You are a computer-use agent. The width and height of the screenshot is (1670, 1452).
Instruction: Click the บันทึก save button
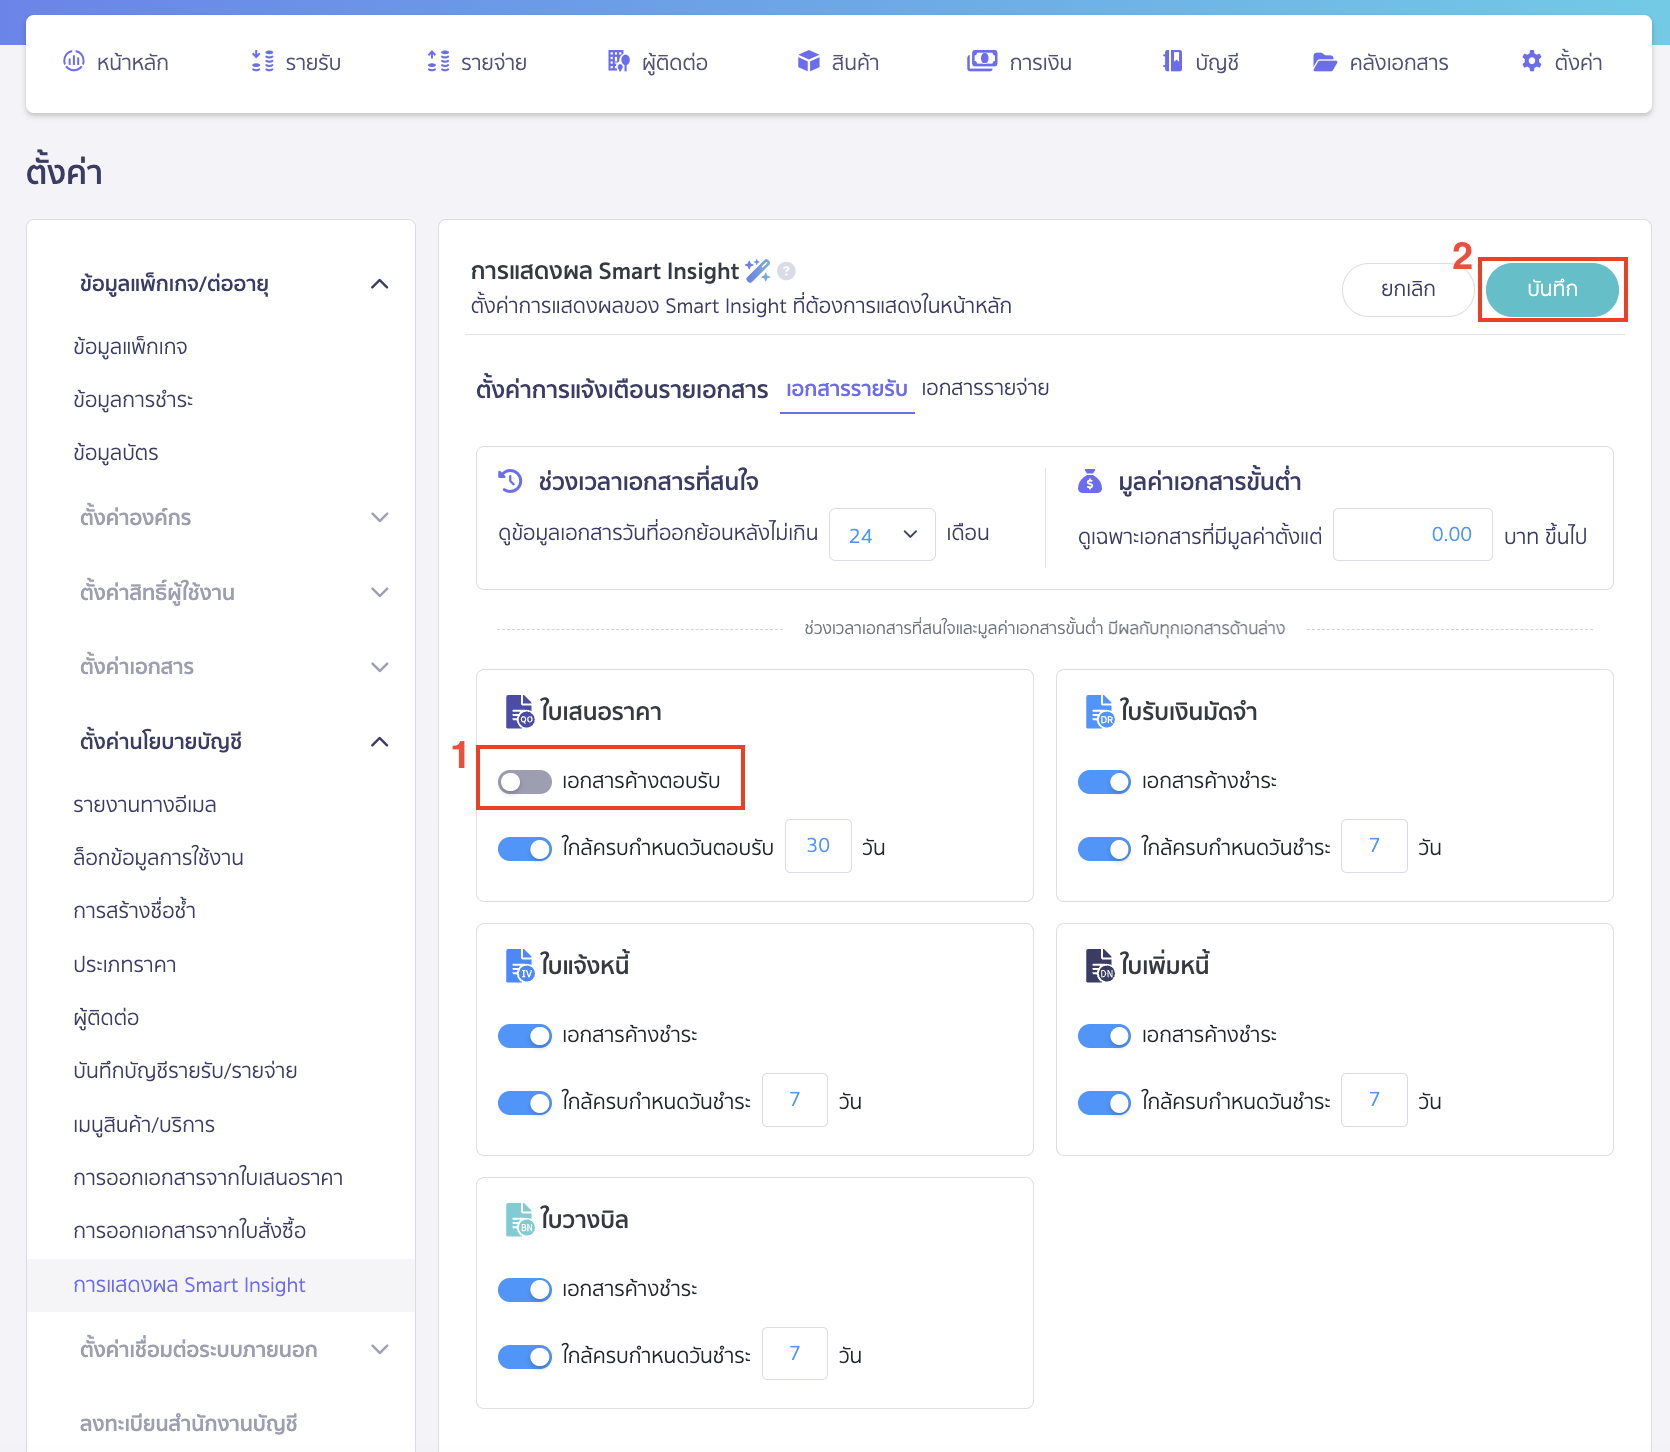1551,290
